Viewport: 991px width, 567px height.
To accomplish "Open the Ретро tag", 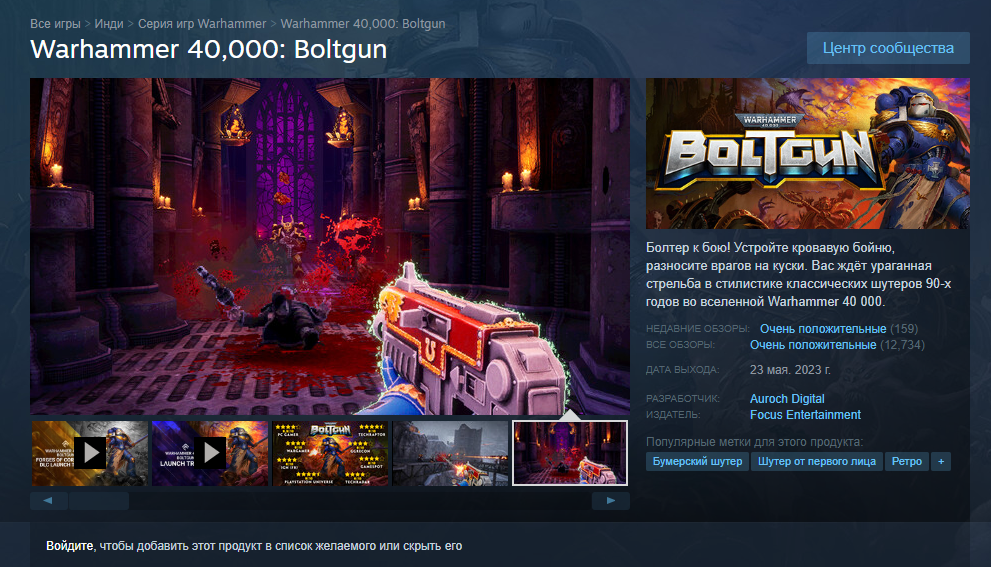I will point(906,461).
